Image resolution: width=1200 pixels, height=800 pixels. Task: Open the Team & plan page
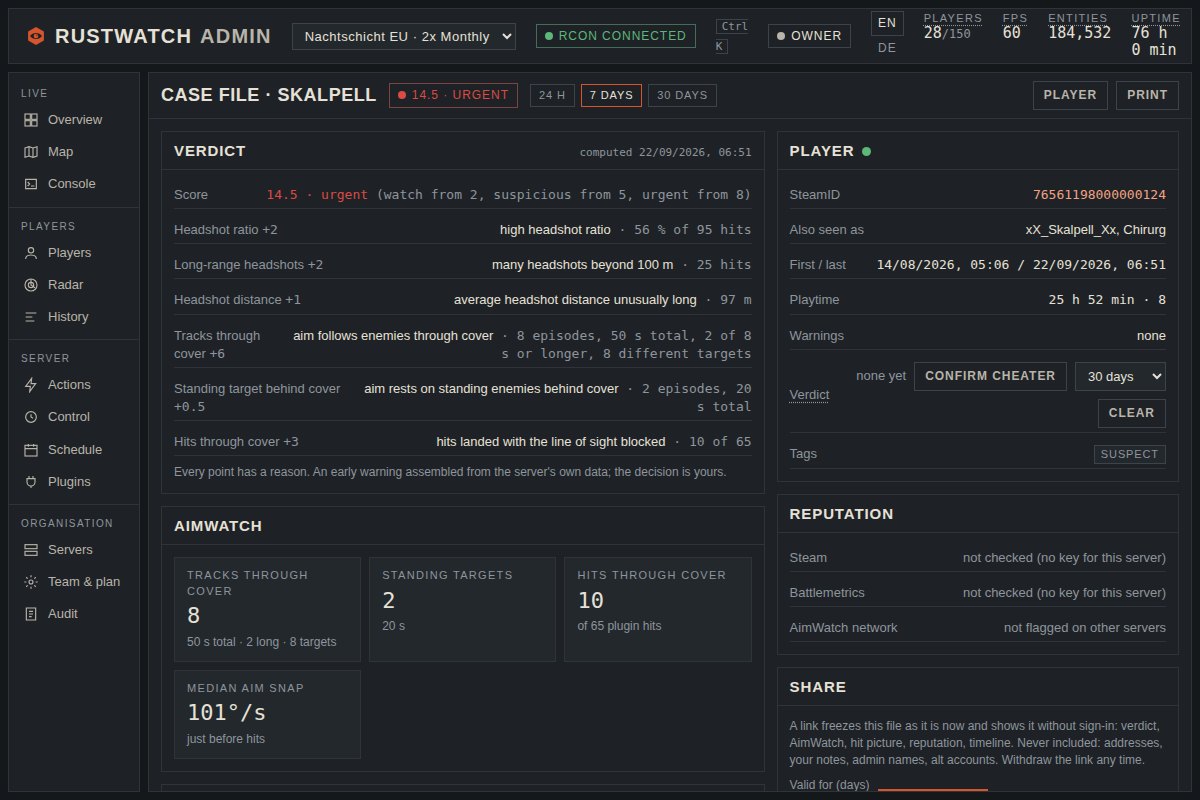pyautogui.click(x=74, y=582)
